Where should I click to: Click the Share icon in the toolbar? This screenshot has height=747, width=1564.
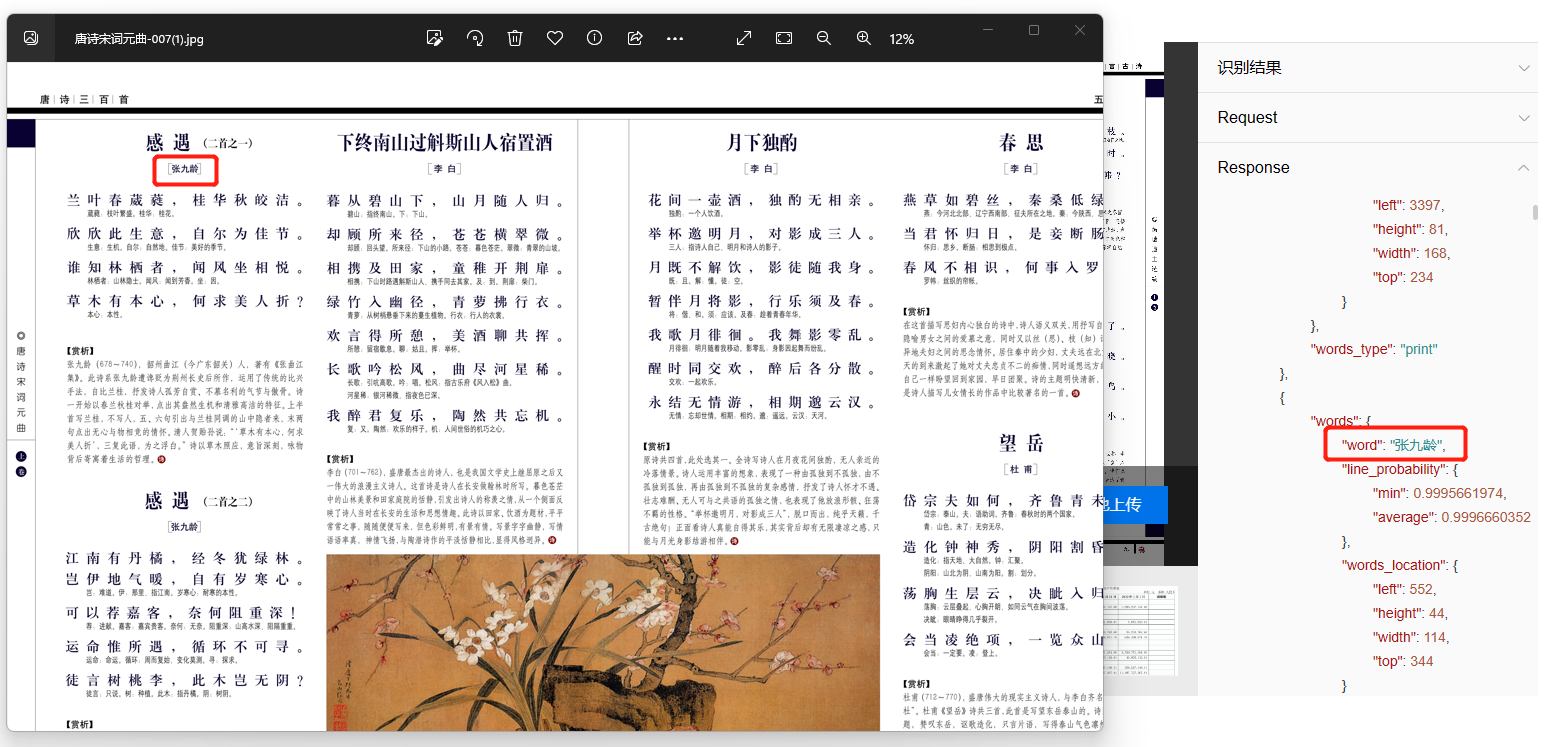pos(635,38)
